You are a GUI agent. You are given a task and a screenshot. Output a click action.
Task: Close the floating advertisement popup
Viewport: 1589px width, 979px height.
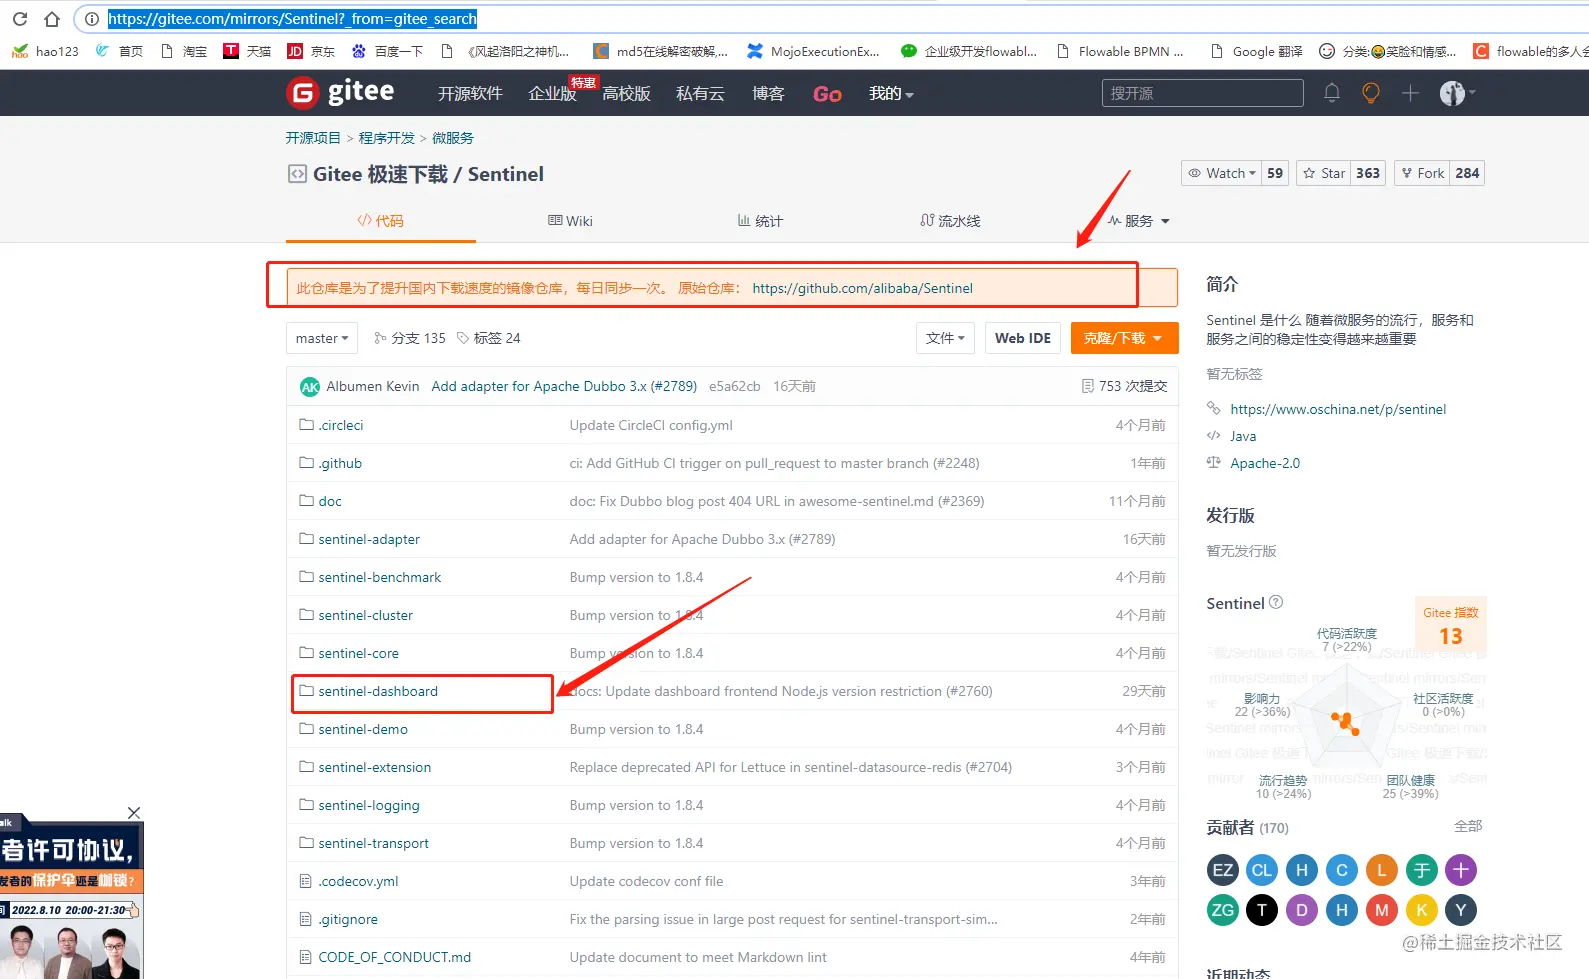click(134, 813)
